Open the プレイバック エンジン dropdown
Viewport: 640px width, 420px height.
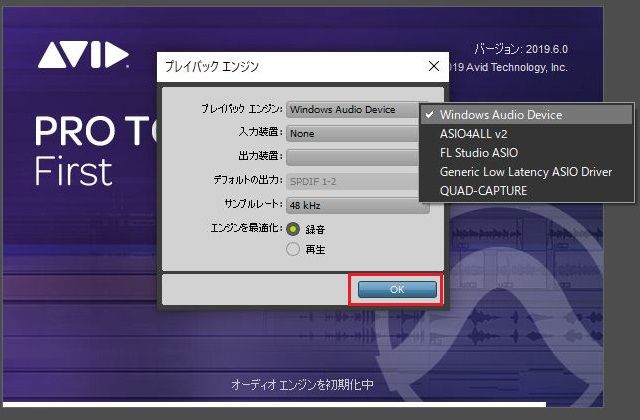pyautogui.click(x=352, y=109)
